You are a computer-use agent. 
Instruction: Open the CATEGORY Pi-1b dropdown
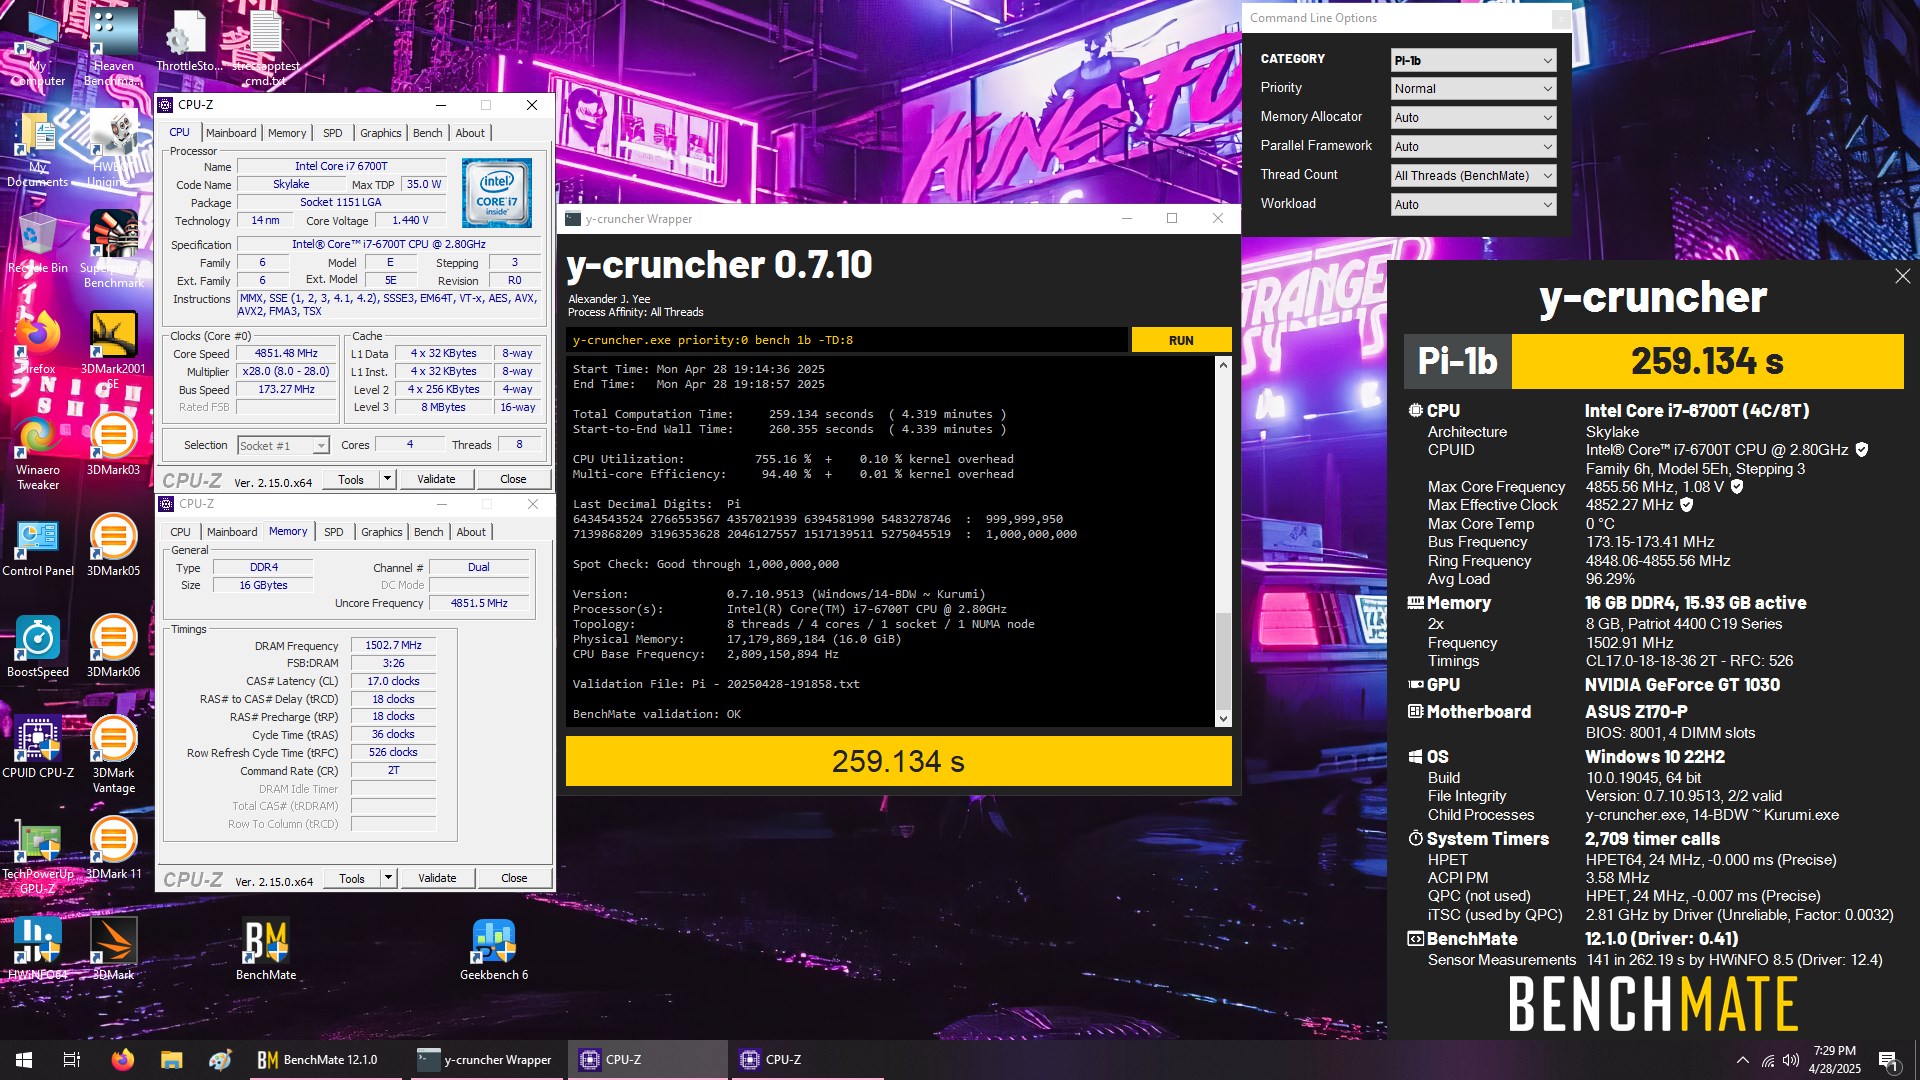click(1474, 60)
